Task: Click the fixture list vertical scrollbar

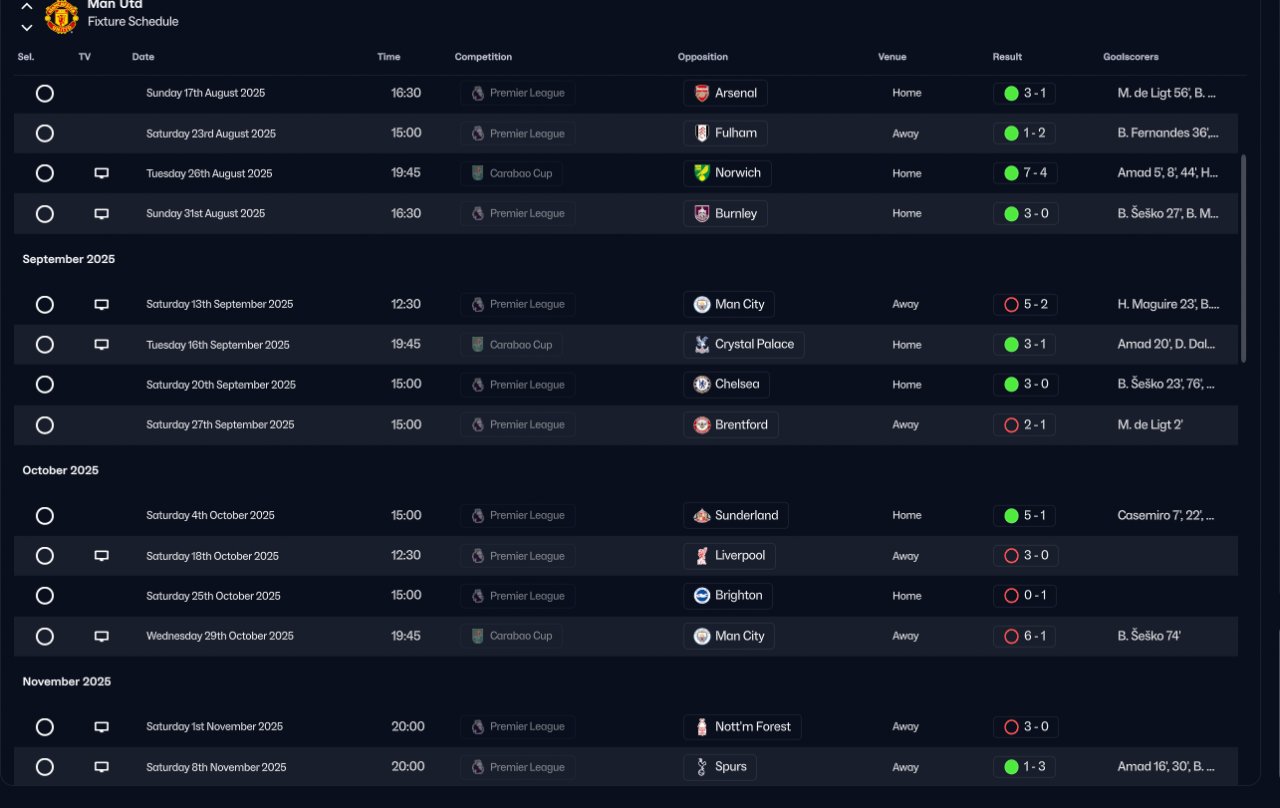Action: [1244, 258]
